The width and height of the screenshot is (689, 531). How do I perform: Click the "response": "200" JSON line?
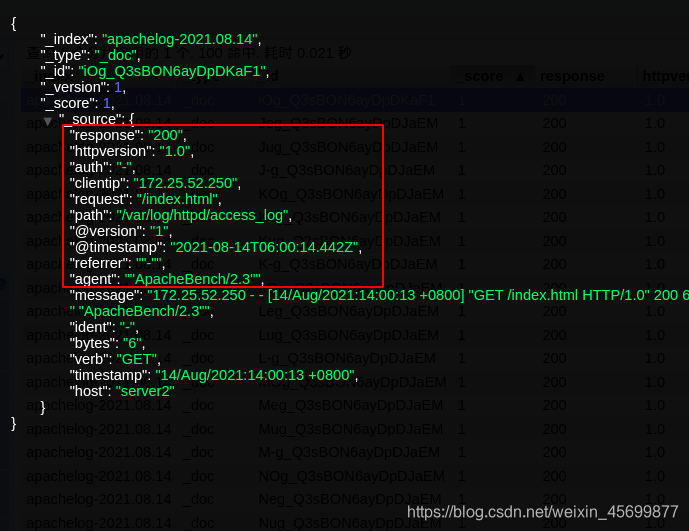[128, 135]
